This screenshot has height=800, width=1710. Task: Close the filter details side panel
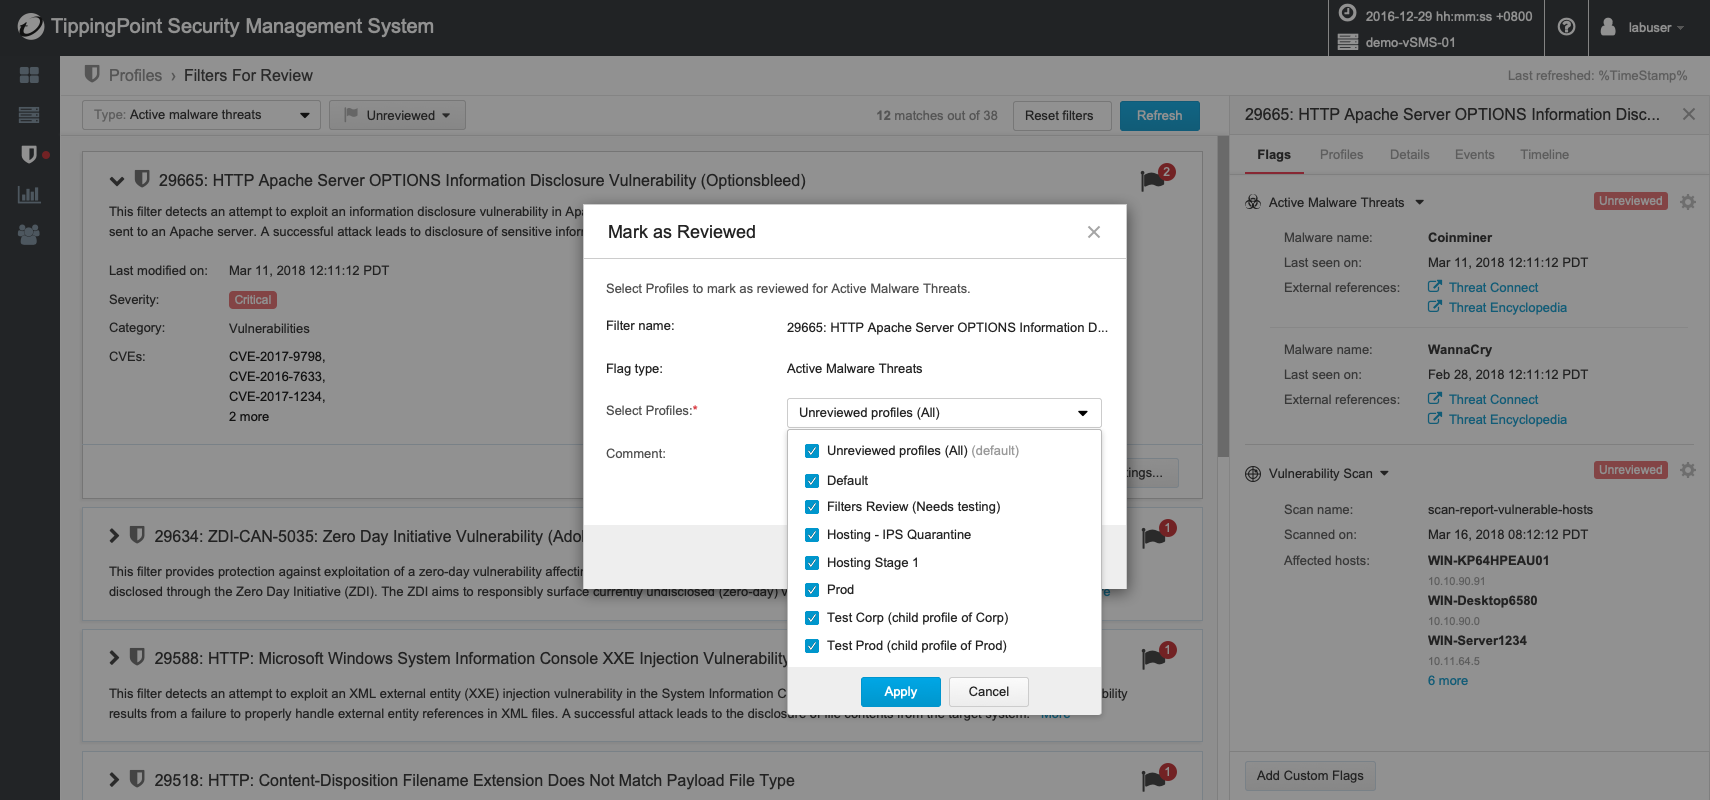point(1689,114)
